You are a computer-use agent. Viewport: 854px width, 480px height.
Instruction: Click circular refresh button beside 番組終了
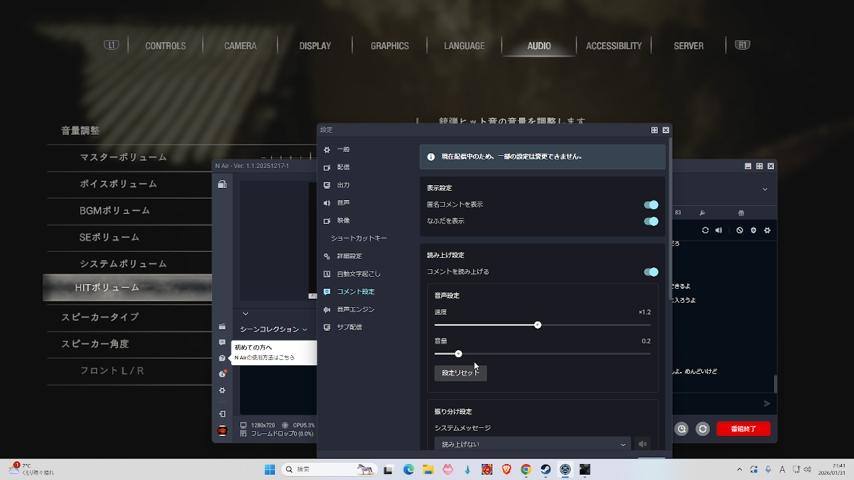click(703, 429)
